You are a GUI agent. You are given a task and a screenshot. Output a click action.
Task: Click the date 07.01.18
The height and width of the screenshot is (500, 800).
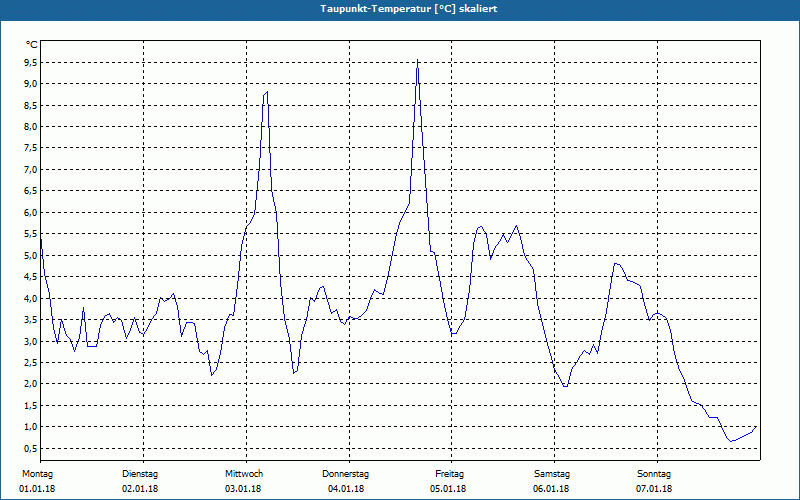click(654, 489)
